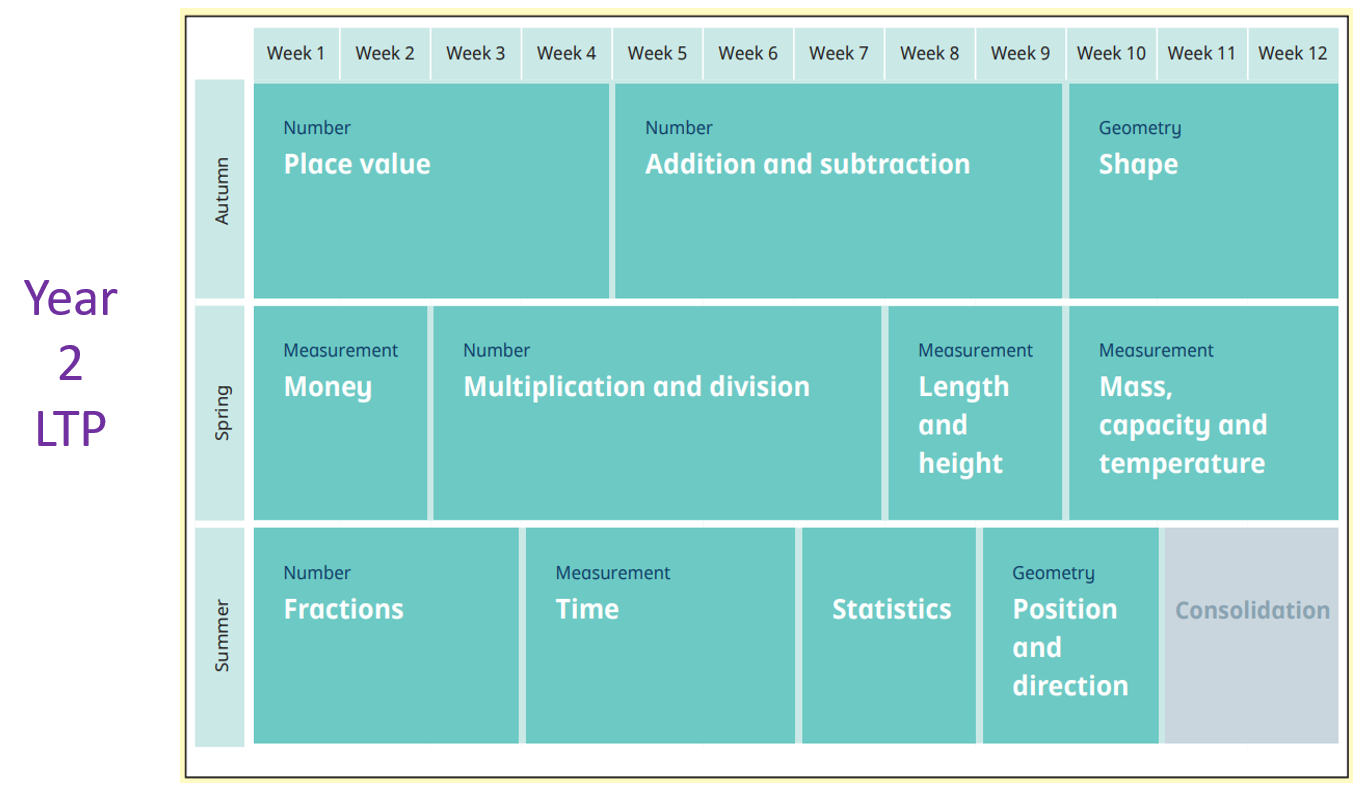
Task: Select the Week 6 column header
Action: click(748, 54)
